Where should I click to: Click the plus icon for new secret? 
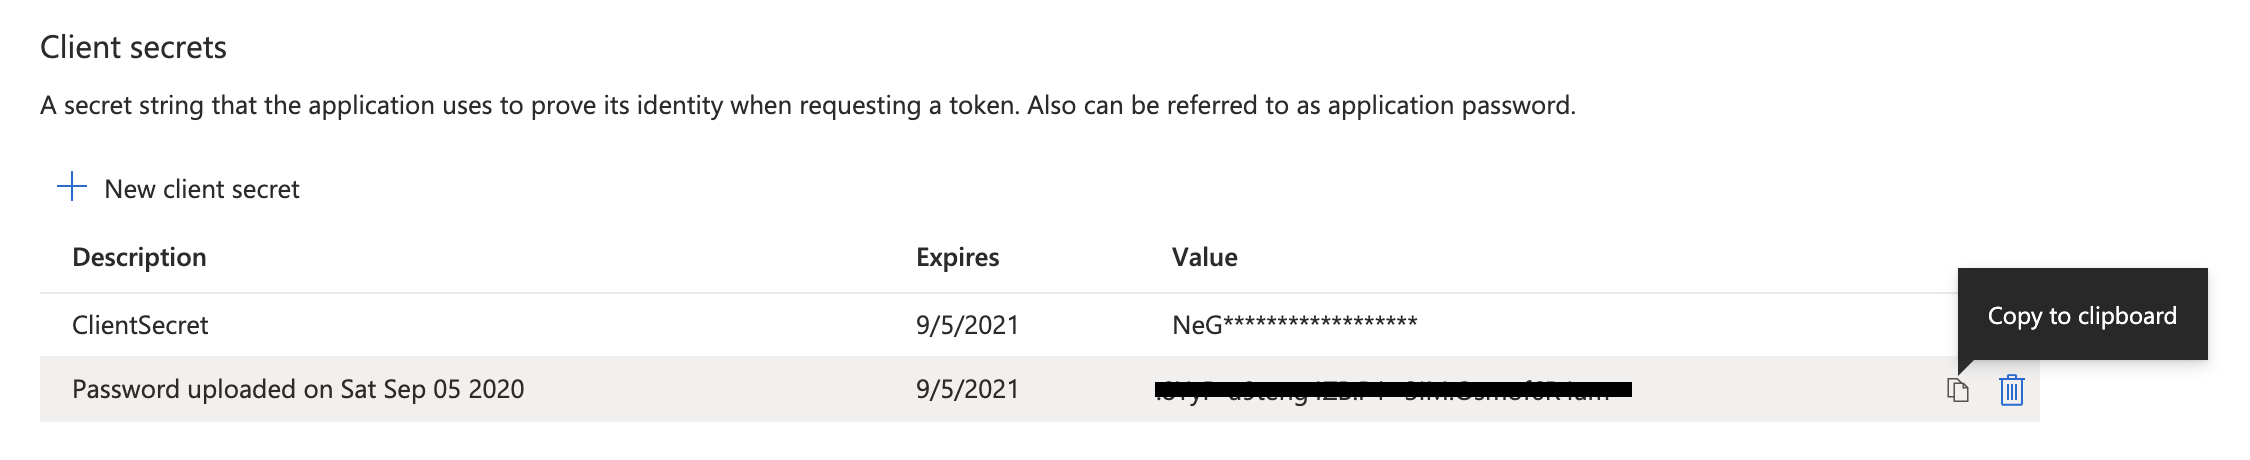coord(72,187)
